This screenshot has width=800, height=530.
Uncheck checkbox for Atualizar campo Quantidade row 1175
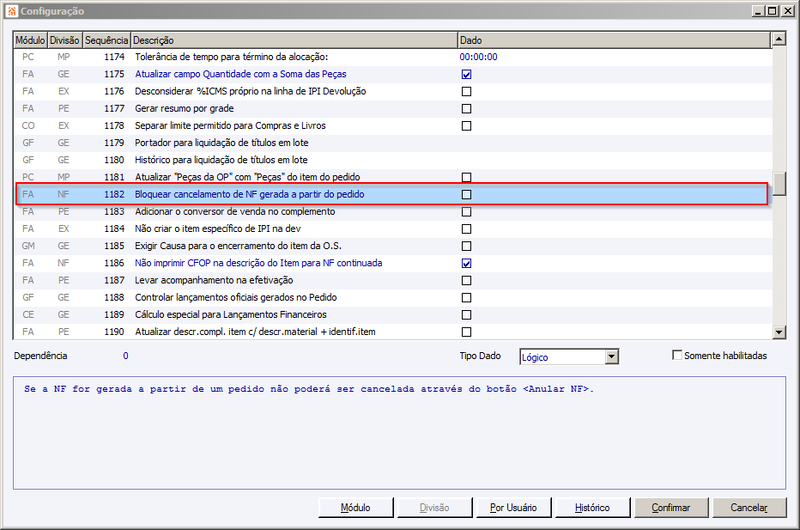(466, 74)
